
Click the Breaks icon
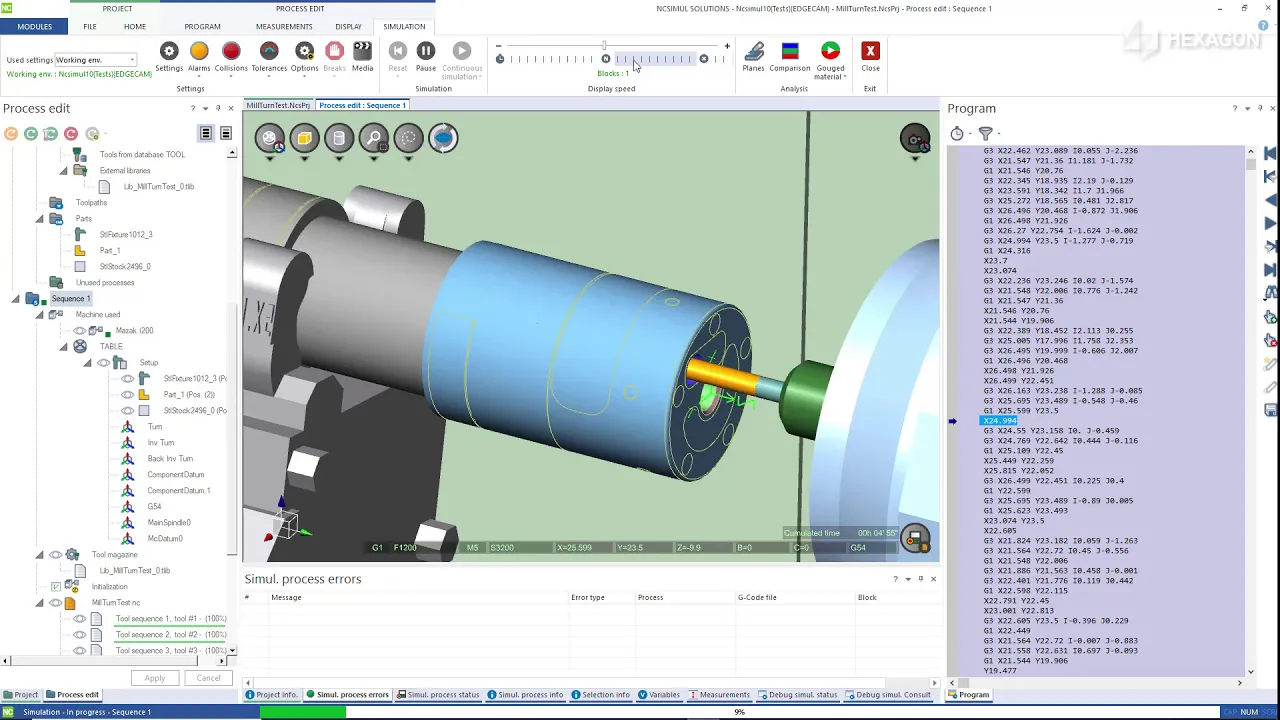click(334, 57)
